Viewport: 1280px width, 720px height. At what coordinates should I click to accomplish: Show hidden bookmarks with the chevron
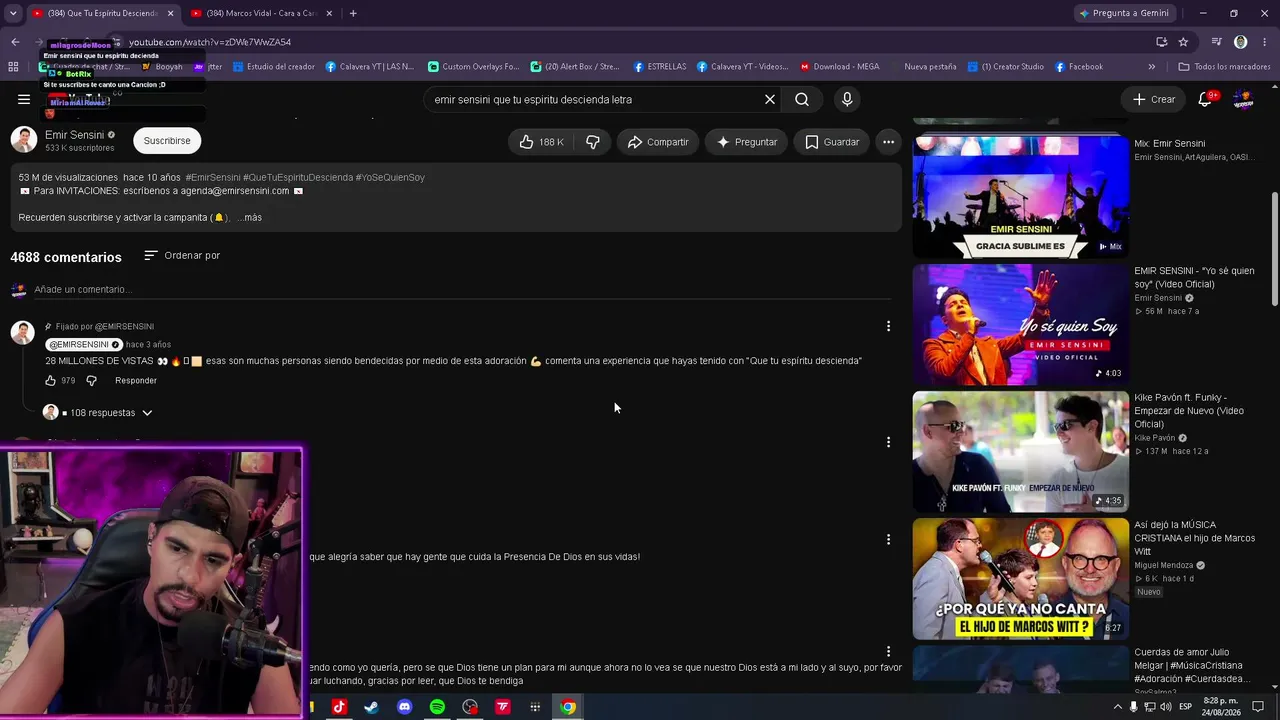[x=1151, y=67]
